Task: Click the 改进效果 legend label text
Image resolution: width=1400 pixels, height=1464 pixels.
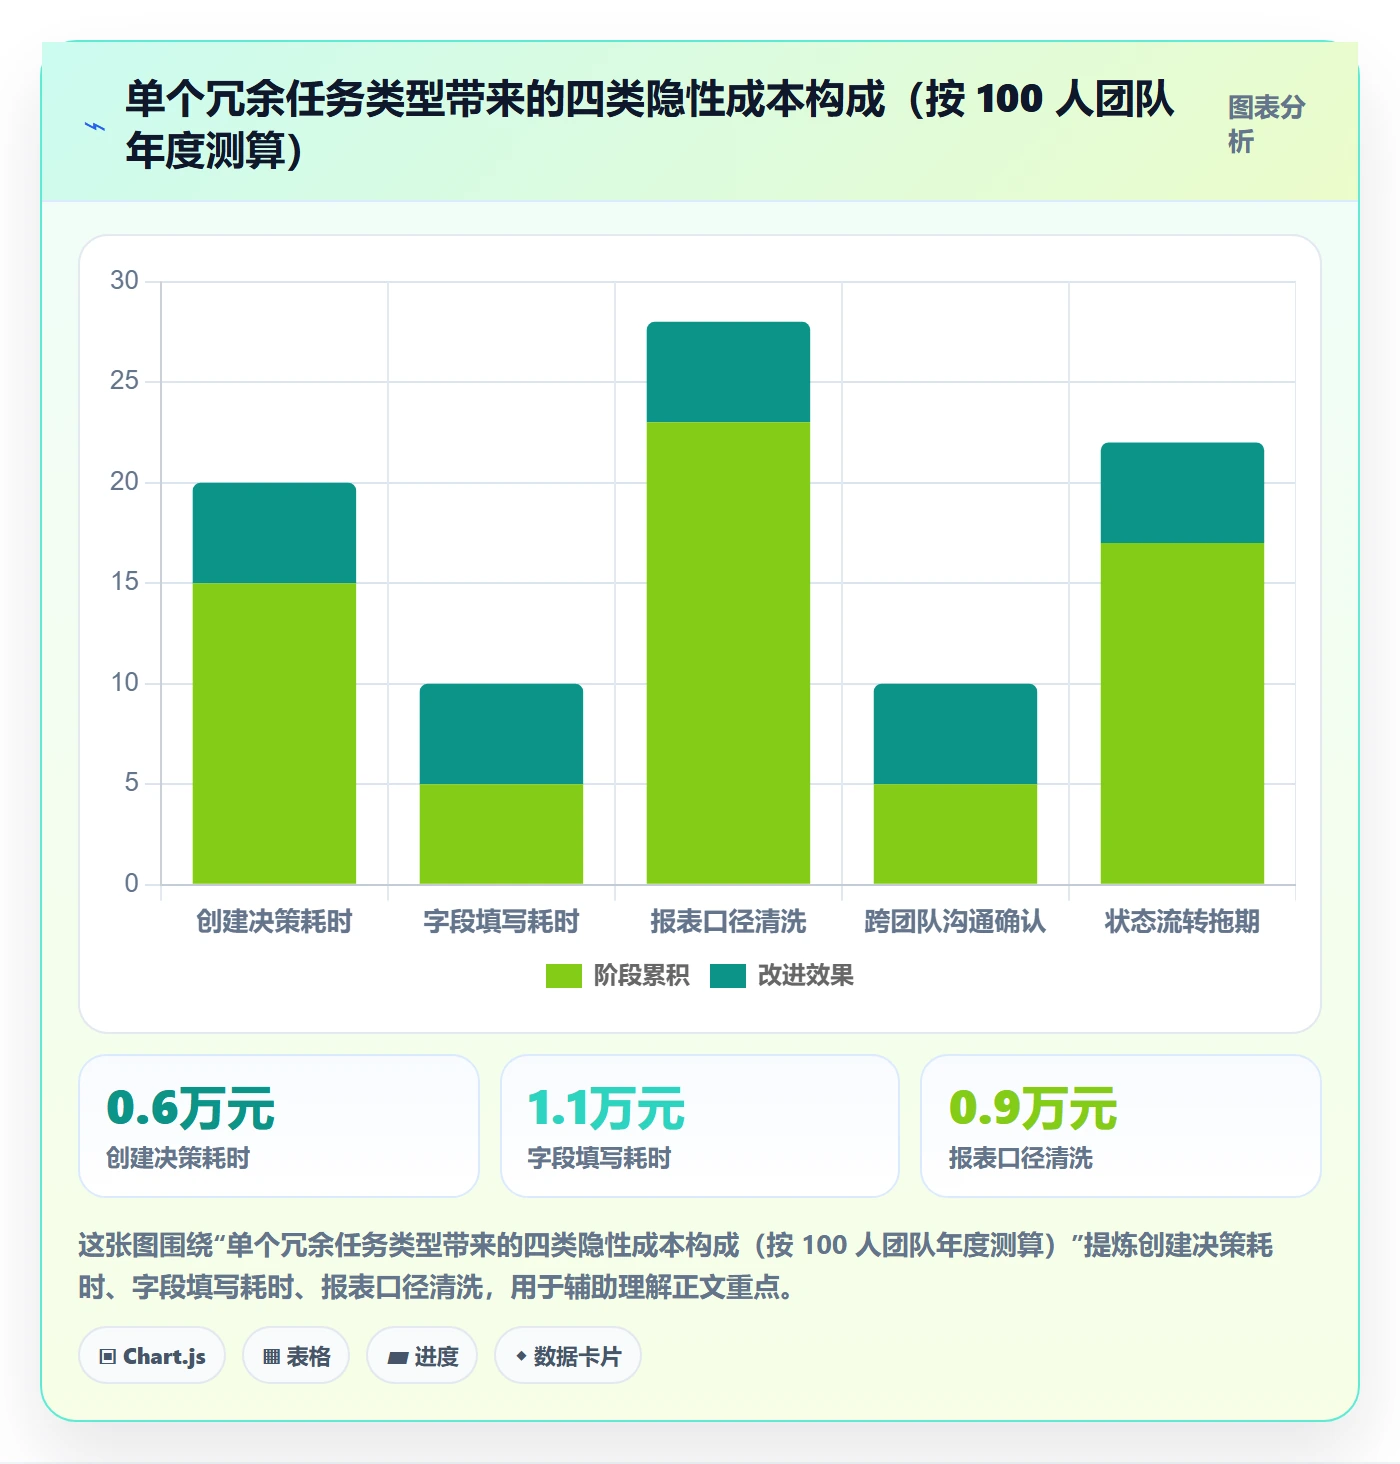Action: point(806,976)
